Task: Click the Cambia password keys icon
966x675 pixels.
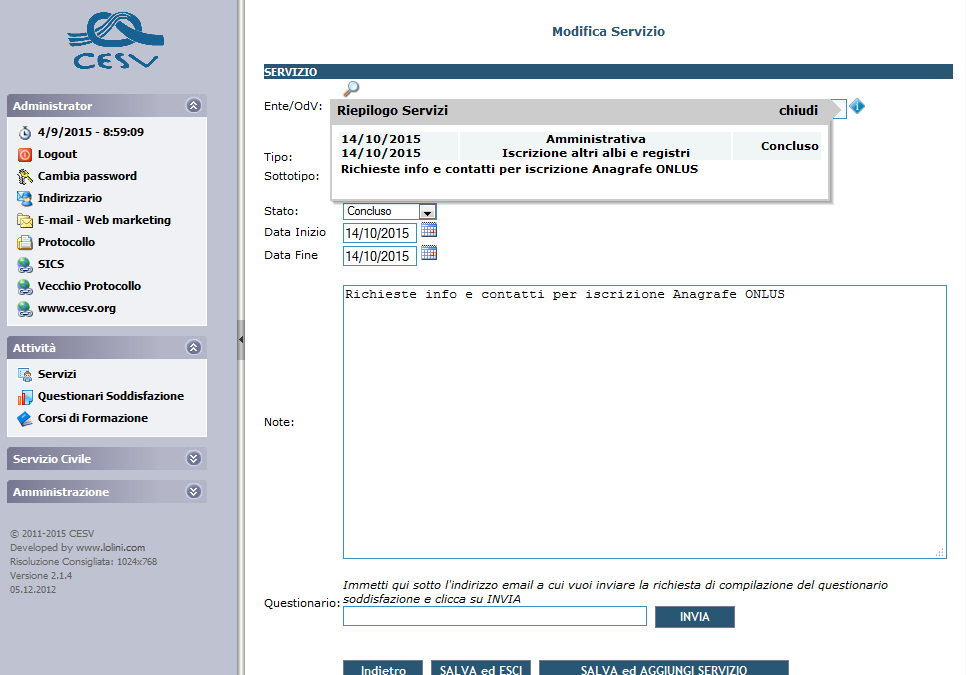Action: pos(25,177)
